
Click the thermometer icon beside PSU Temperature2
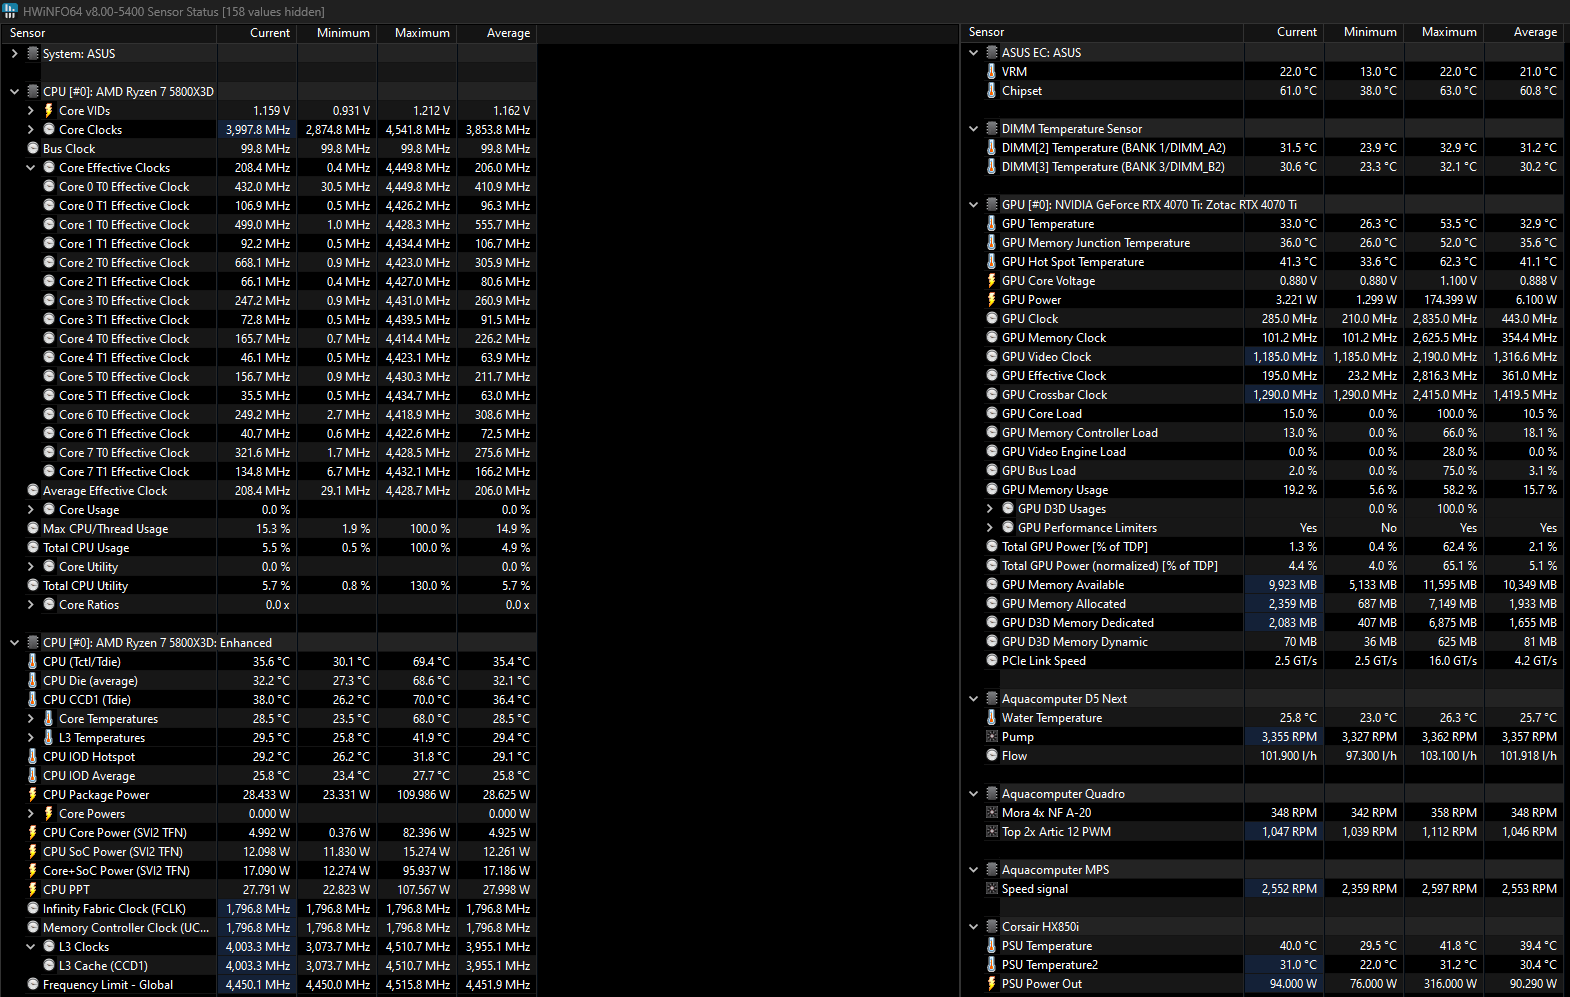991,964
